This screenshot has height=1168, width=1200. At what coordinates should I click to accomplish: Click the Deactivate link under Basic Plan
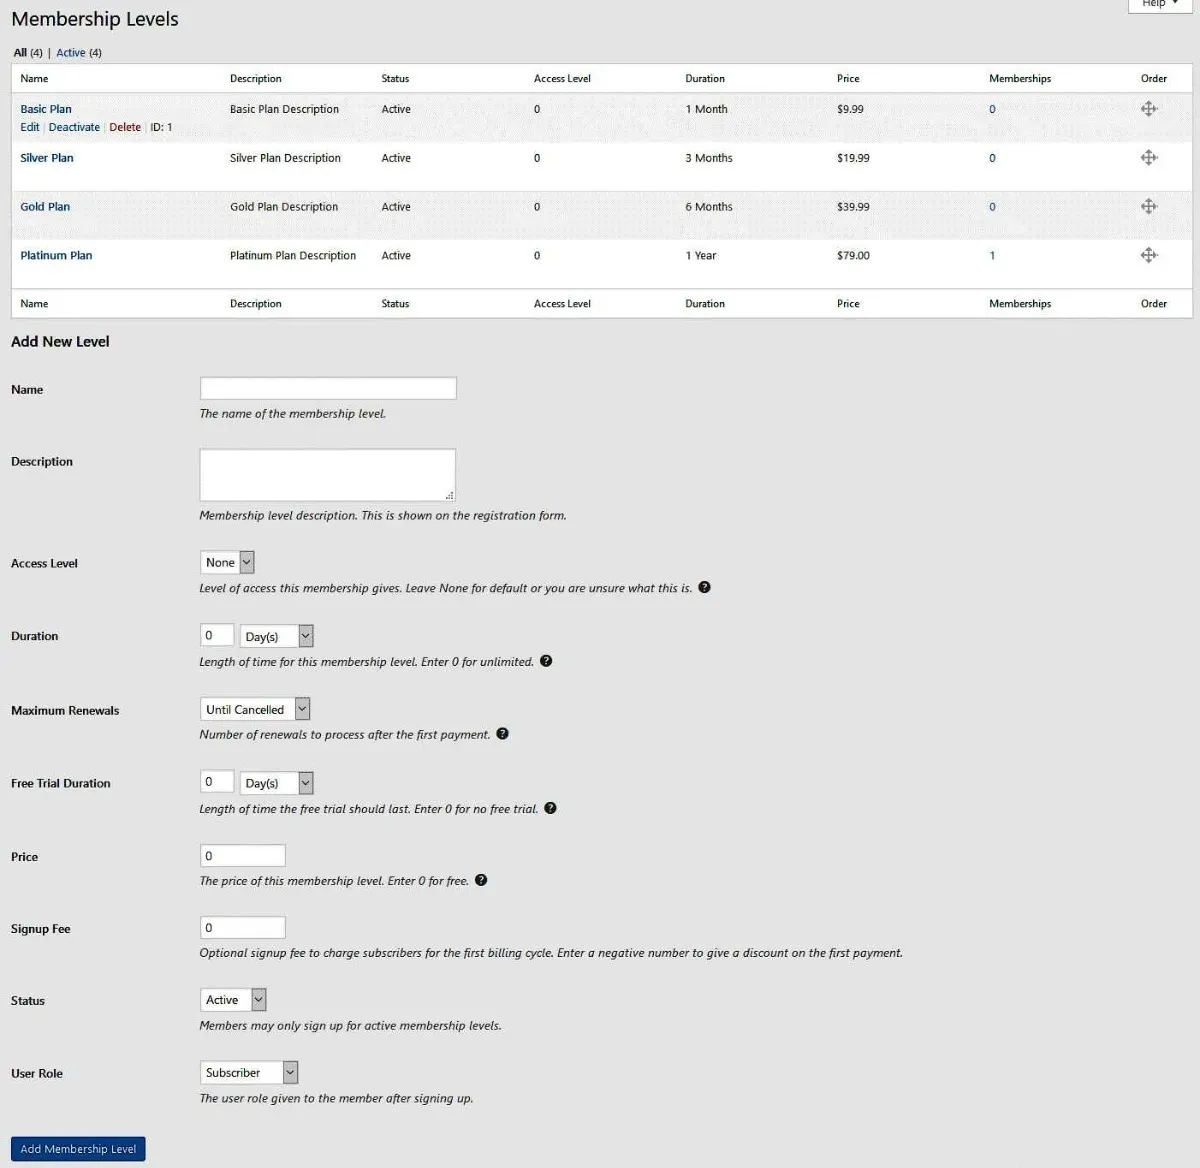74,127
